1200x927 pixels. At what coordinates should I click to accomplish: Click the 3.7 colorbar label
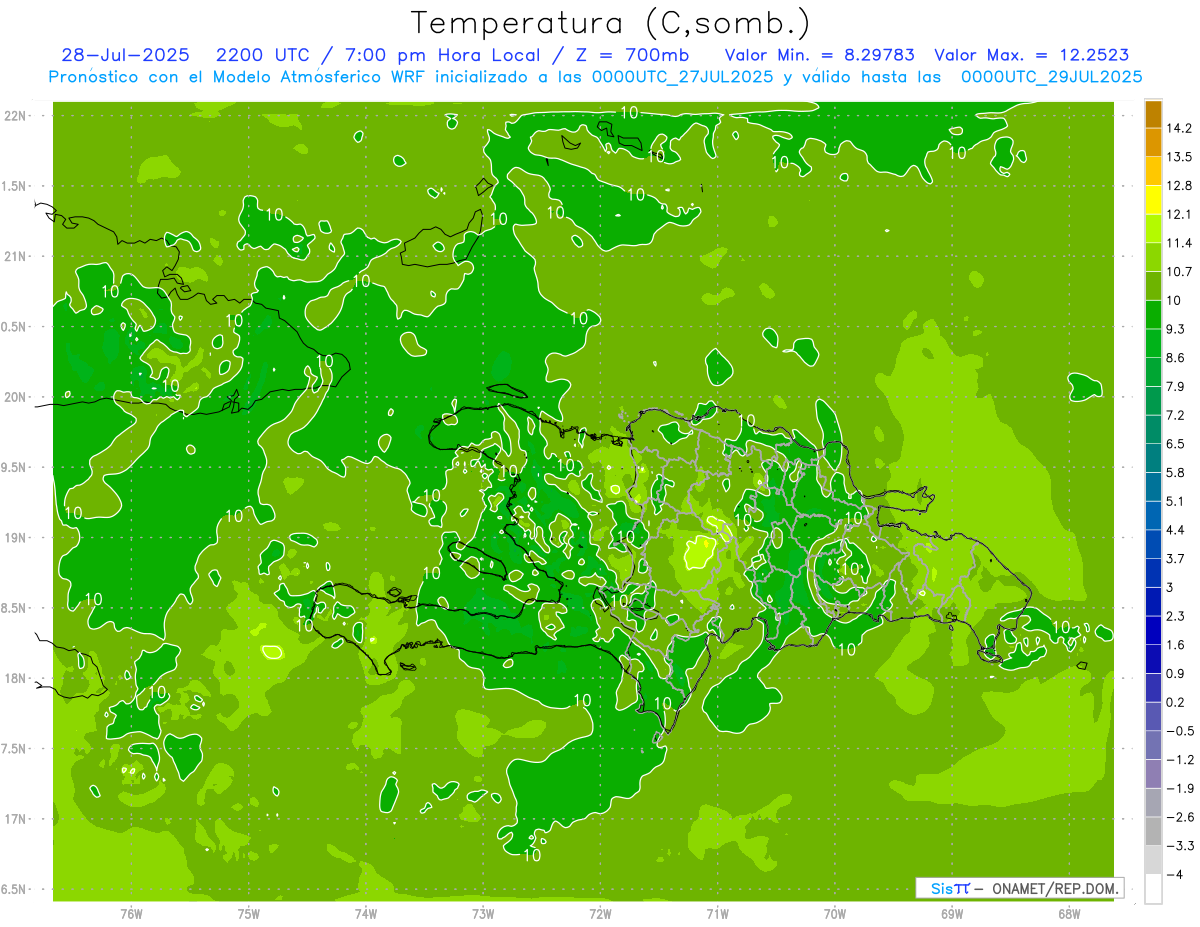click(1175, 558)
